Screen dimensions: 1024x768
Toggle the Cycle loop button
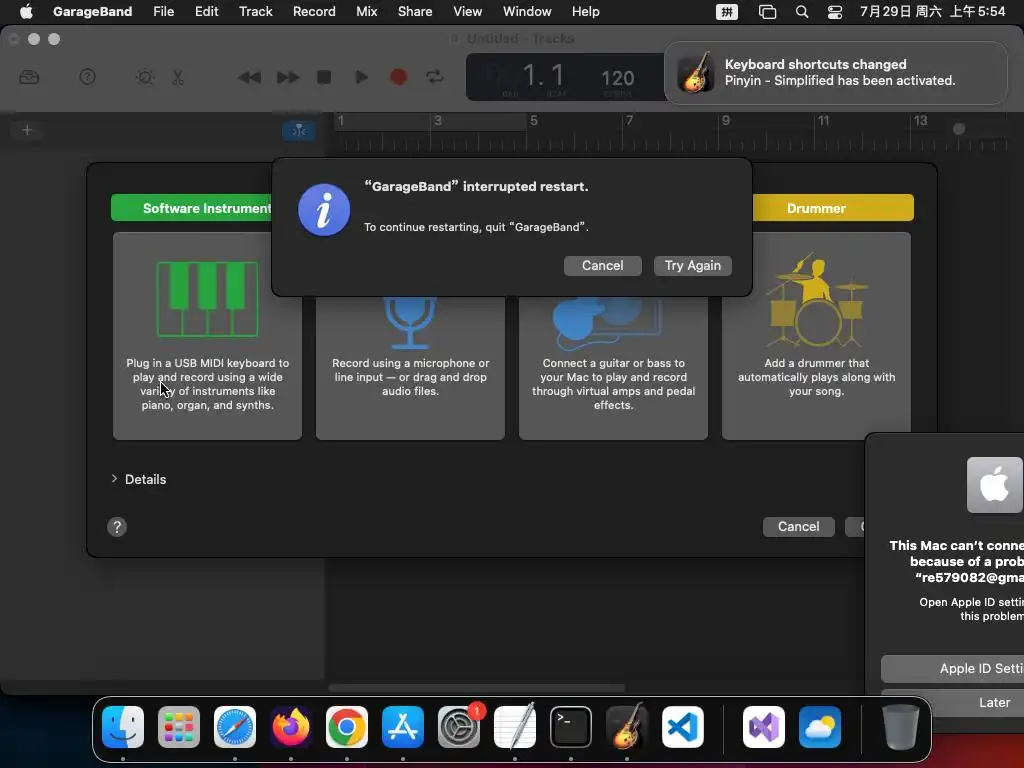coord(435,78)
